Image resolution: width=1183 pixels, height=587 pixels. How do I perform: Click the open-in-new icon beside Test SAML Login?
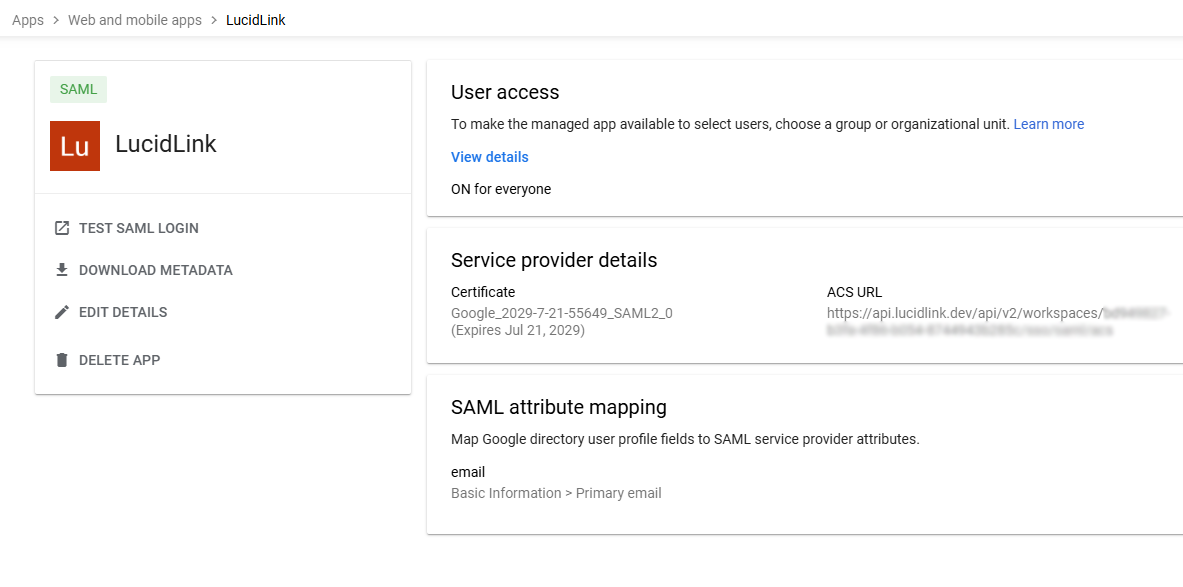(x=62, y=228)
